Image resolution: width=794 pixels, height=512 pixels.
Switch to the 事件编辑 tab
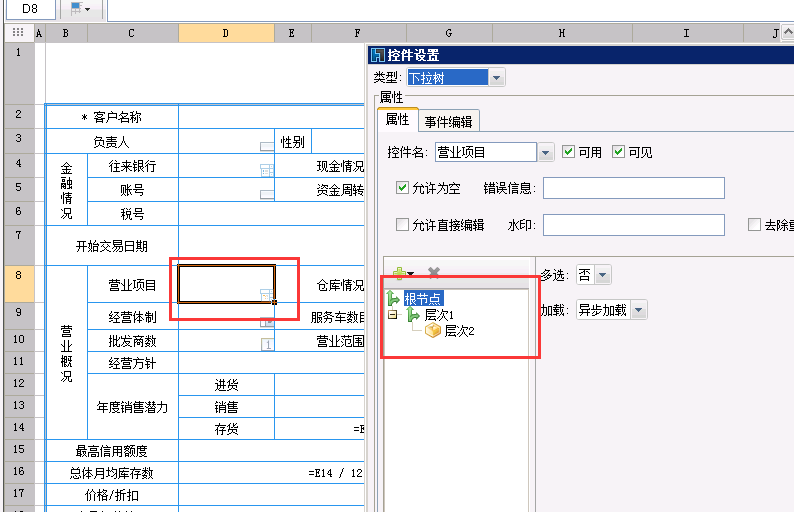[448, 122]
